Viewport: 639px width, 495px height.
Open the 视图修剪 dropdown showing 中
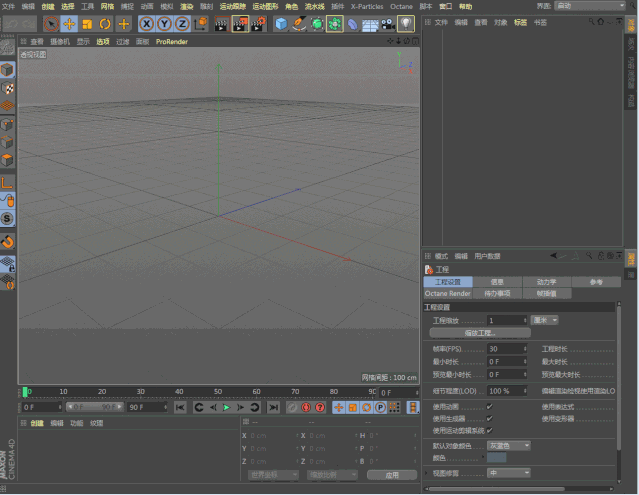pos(509,473)
